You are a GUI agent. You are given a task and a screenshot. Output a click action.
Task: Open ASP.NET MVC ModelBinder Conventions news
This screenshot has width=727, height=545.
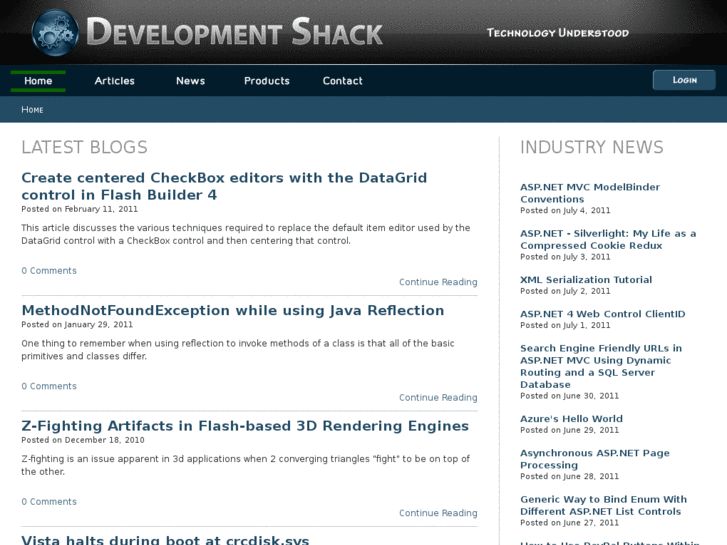590,193
